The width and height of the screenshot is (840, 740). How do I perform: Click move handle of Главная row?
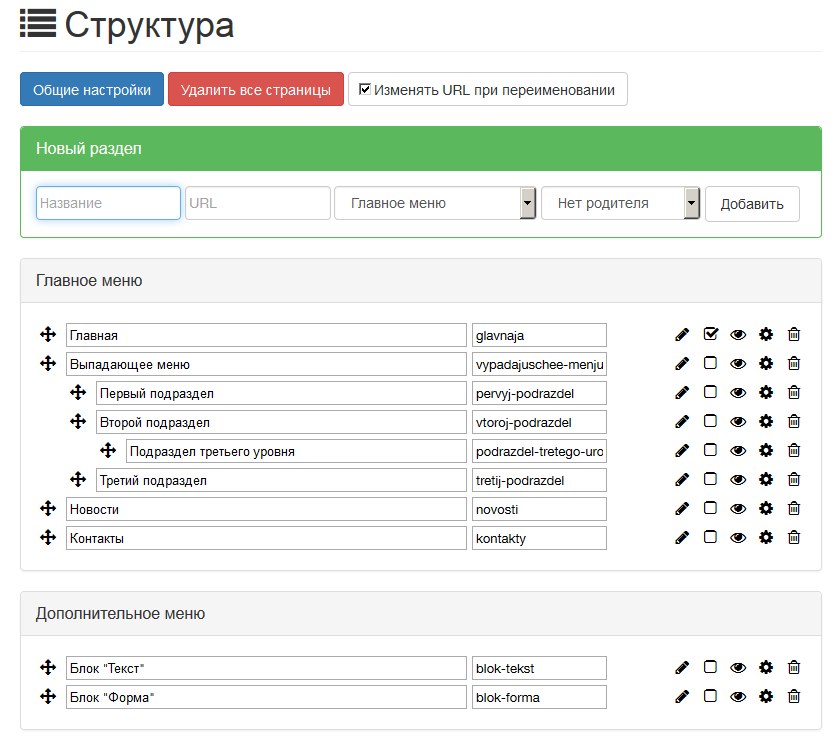[48, 335]
